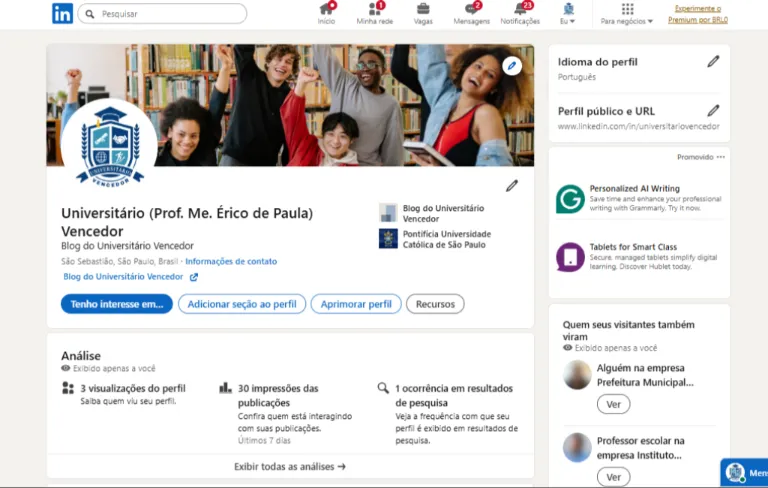Click the Hublet tablet ad logo

pyautogui.click(x=570, y=257)
